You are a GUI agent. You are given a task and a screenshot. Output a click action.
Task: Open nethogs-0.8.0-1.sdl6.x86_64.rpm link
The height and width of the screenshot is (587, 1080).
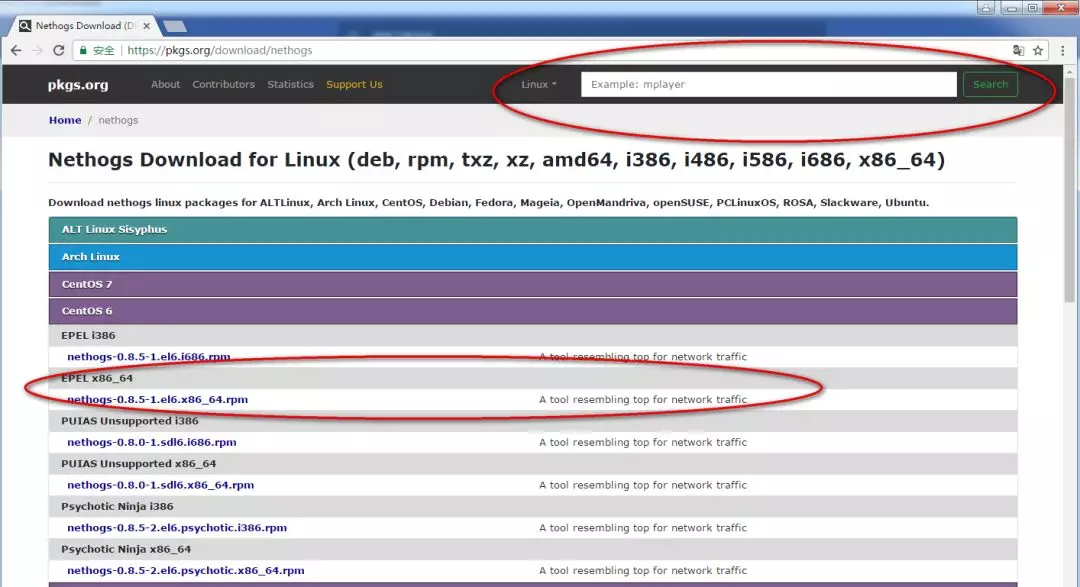coord(160,485)
